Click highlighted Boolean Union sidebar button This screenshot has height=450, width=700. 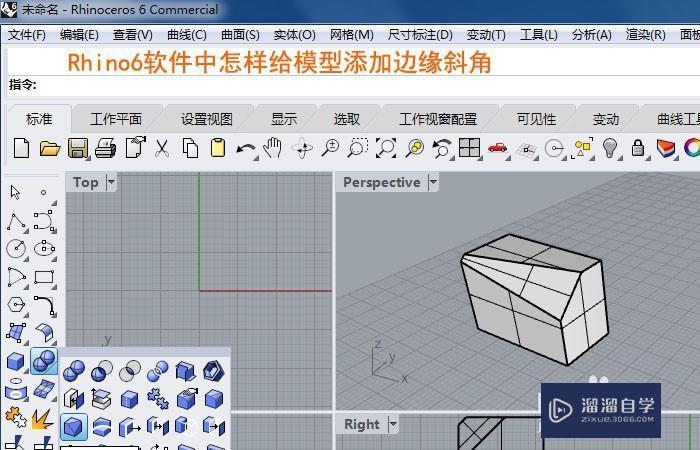pos(44,361)
